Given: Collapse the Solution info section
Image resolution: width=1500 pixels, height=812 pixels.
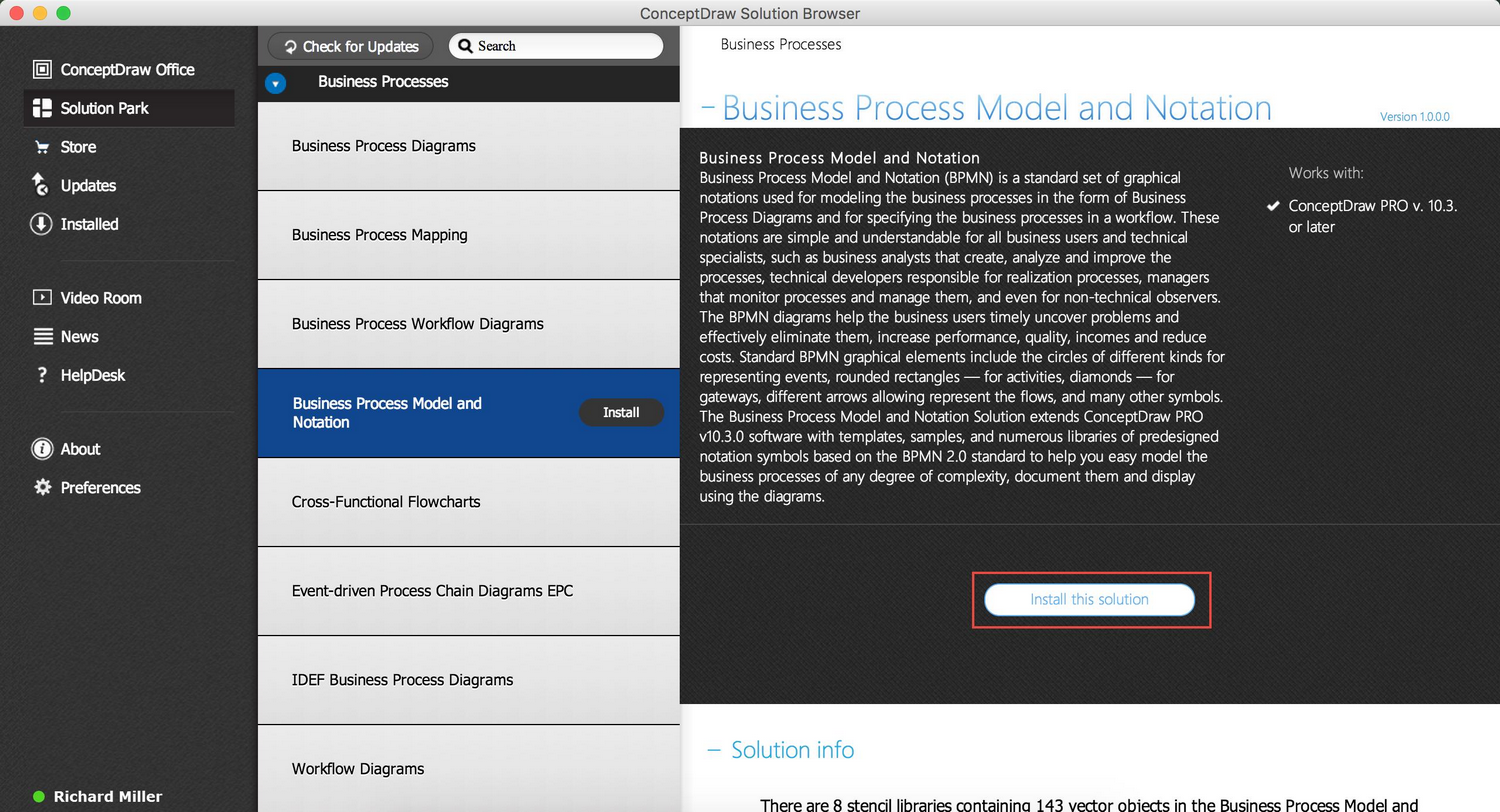Looking at the screenshot, I should point(714,750).
